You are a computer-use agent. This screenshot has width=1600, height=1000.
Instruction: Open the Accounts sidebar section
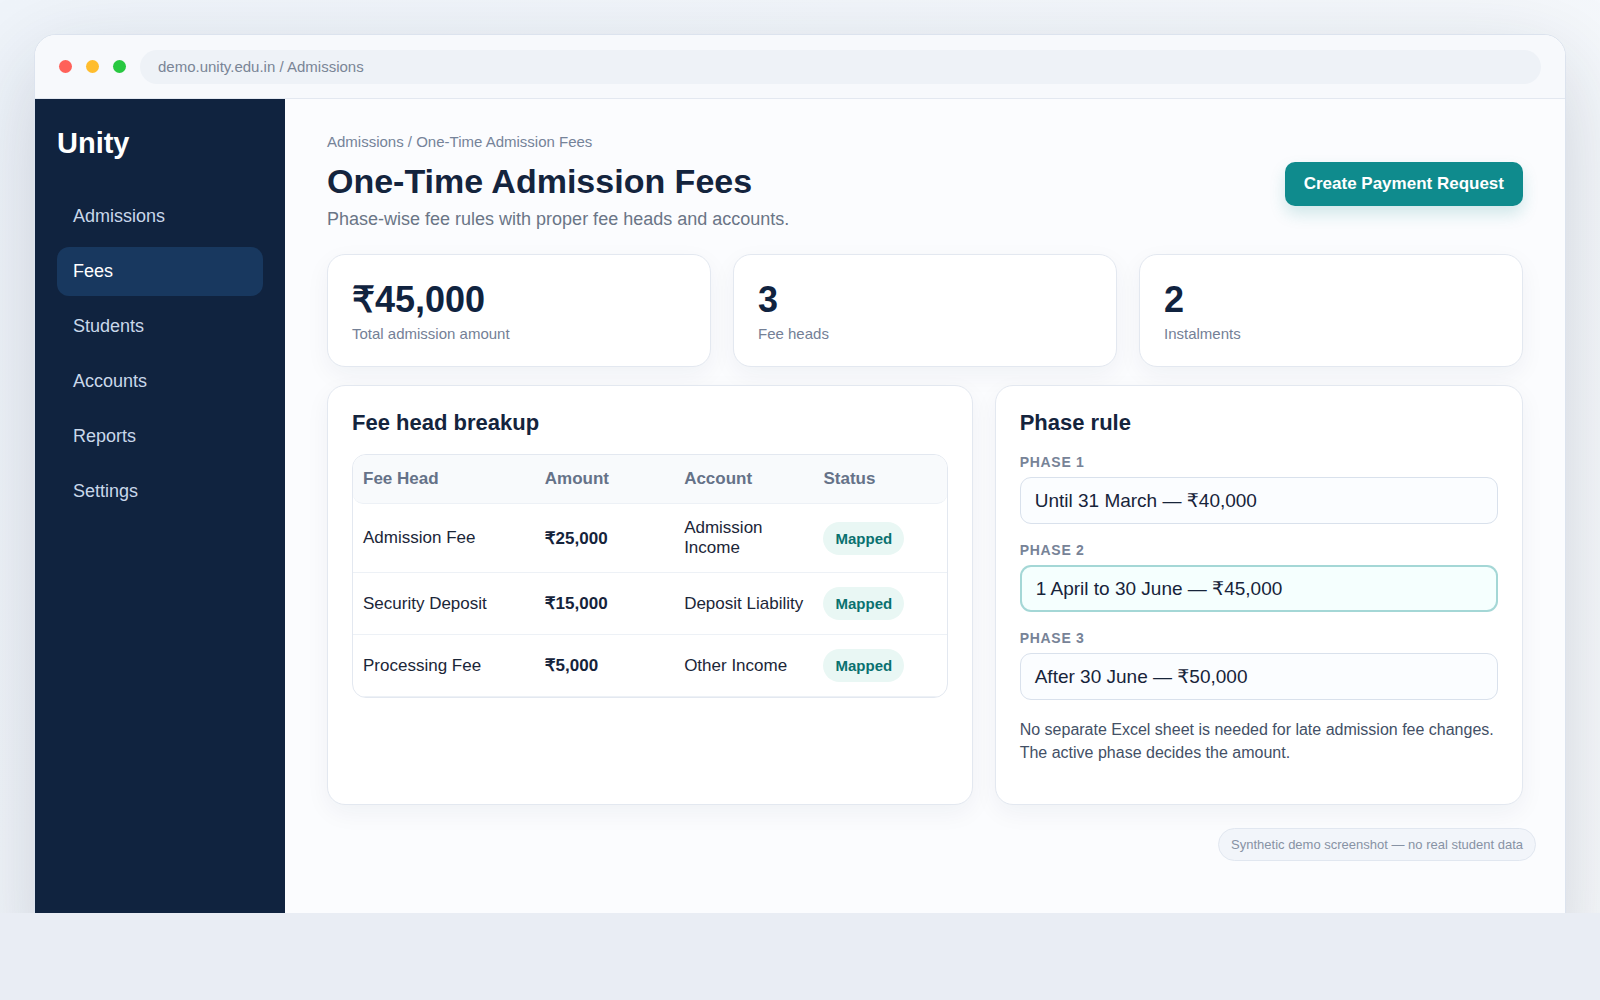[160, 381]
